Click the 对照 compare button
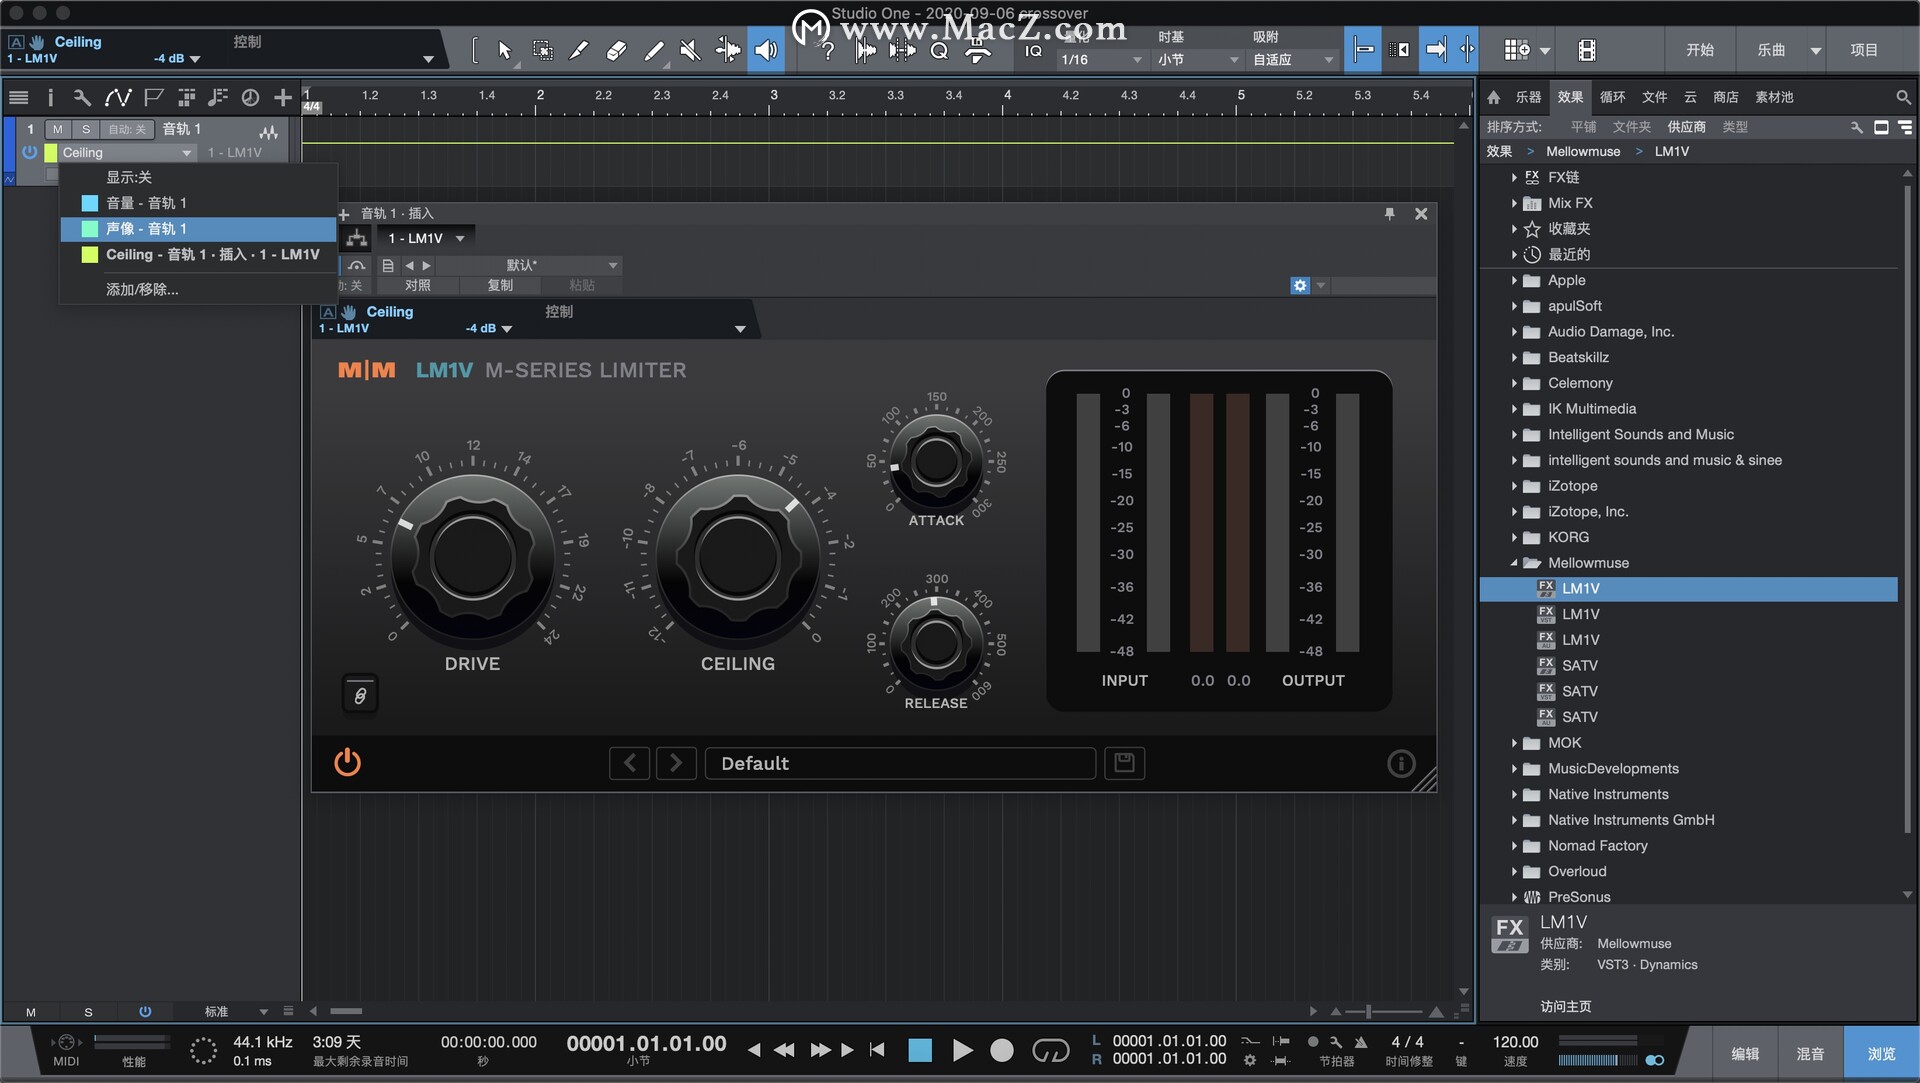The width and height of the screenshot is (1920, 1083). coord(418,286)
